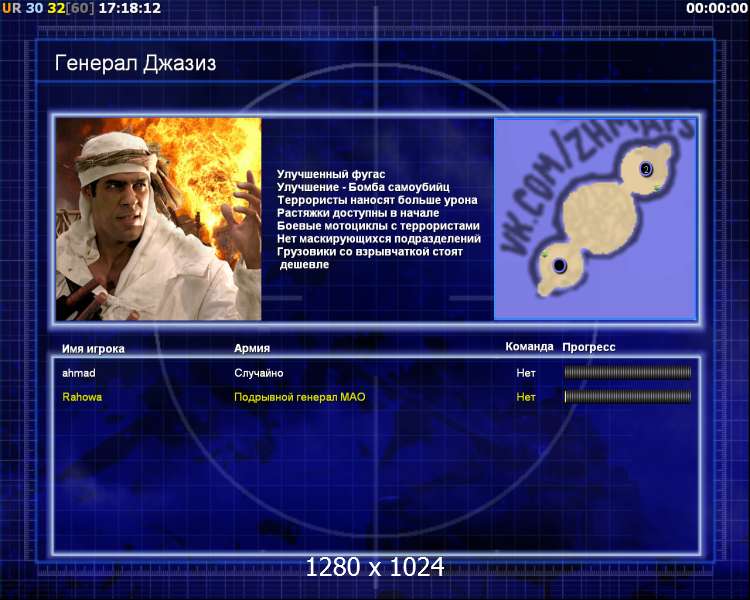Click the "Имя игрока" column header
This screenshot has height=600, width=750.
pos(93,349)
